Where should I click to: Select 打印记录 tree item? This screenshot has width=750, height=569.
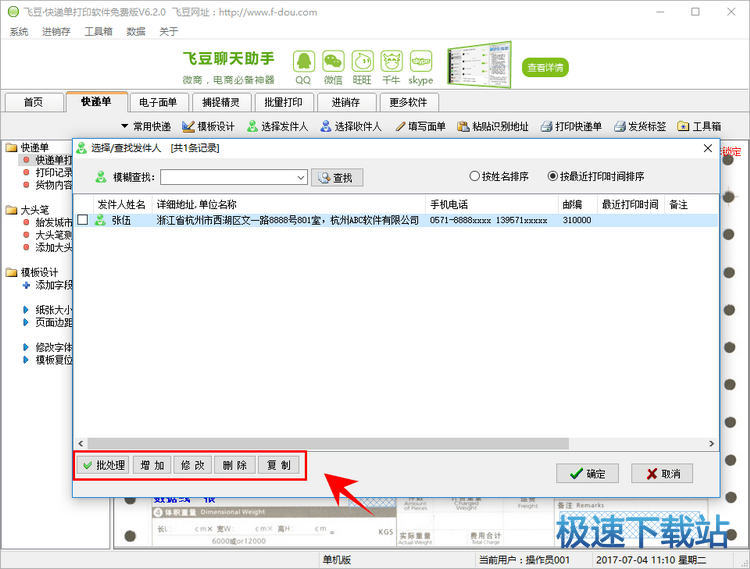[x=47, y=172]
